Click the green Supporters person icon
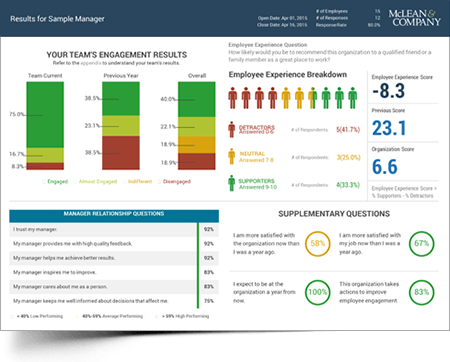Screen dimensions: 450x362 click(231, 183)
